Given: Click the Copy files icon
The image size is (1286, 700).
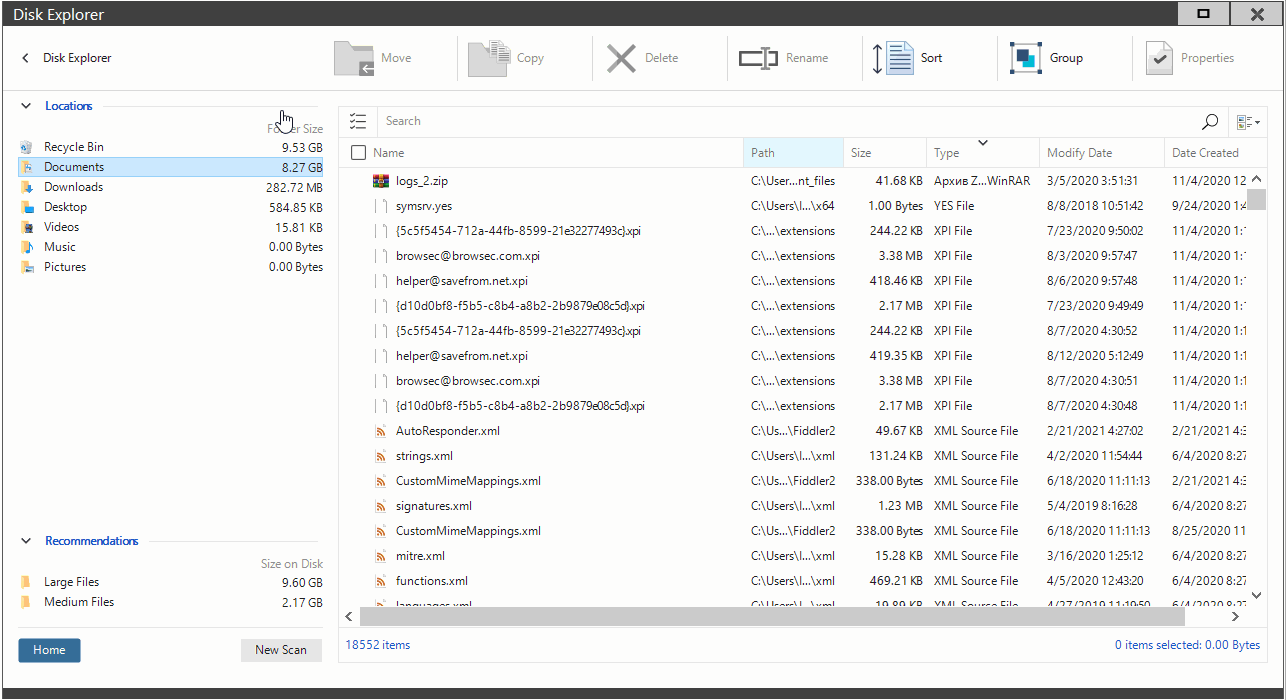Looking at the screenshot, I should click(489, 58).
